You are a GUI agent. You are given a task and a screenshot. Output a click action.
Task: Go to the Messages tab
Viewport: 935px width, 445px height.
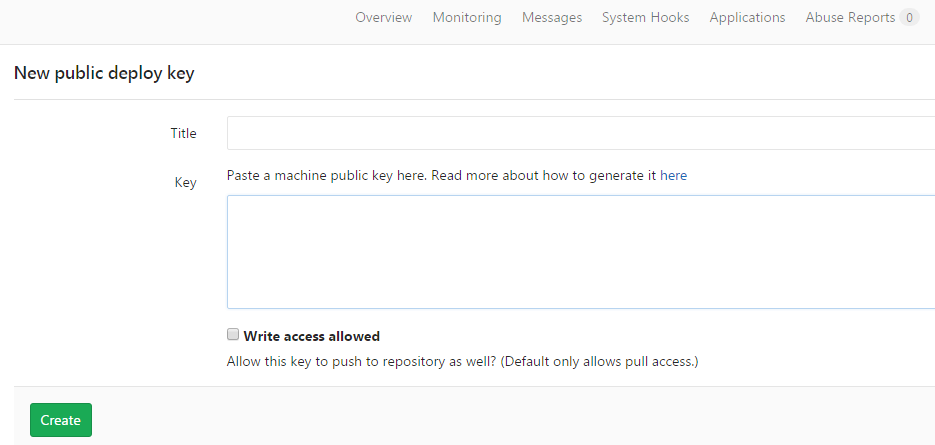[x=552, y=17]
